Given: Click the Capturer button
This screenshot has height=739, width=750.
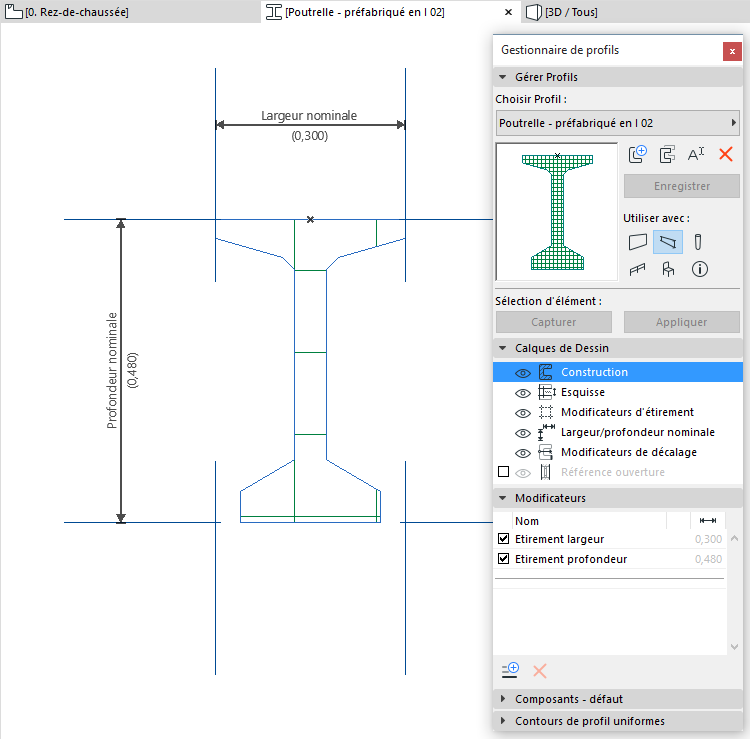Looking at the screenshot, I should (x=553, y=322).
